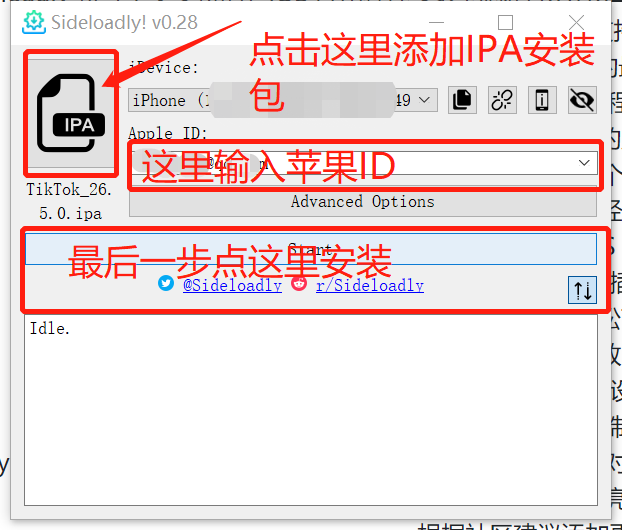
Task: Click the copy device info icon
Action: pos(462,100)
